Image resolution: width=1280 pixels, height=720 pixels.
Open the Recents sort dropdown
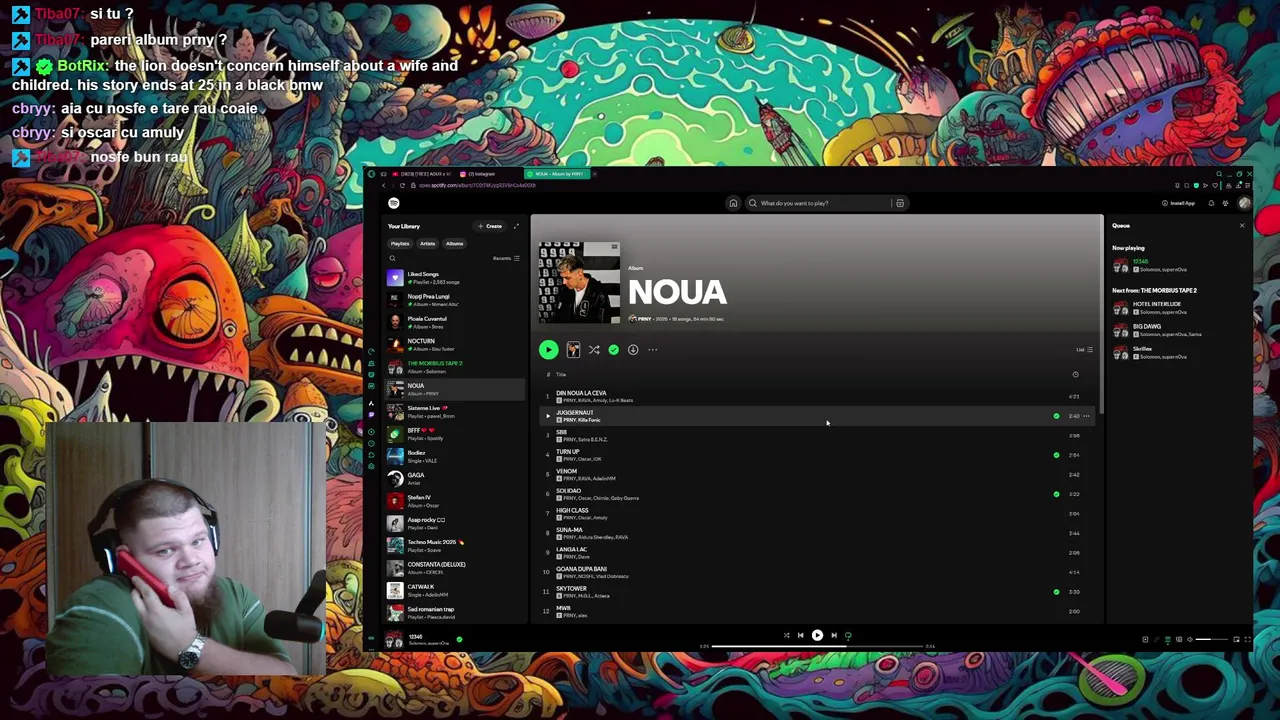[506, 258]
